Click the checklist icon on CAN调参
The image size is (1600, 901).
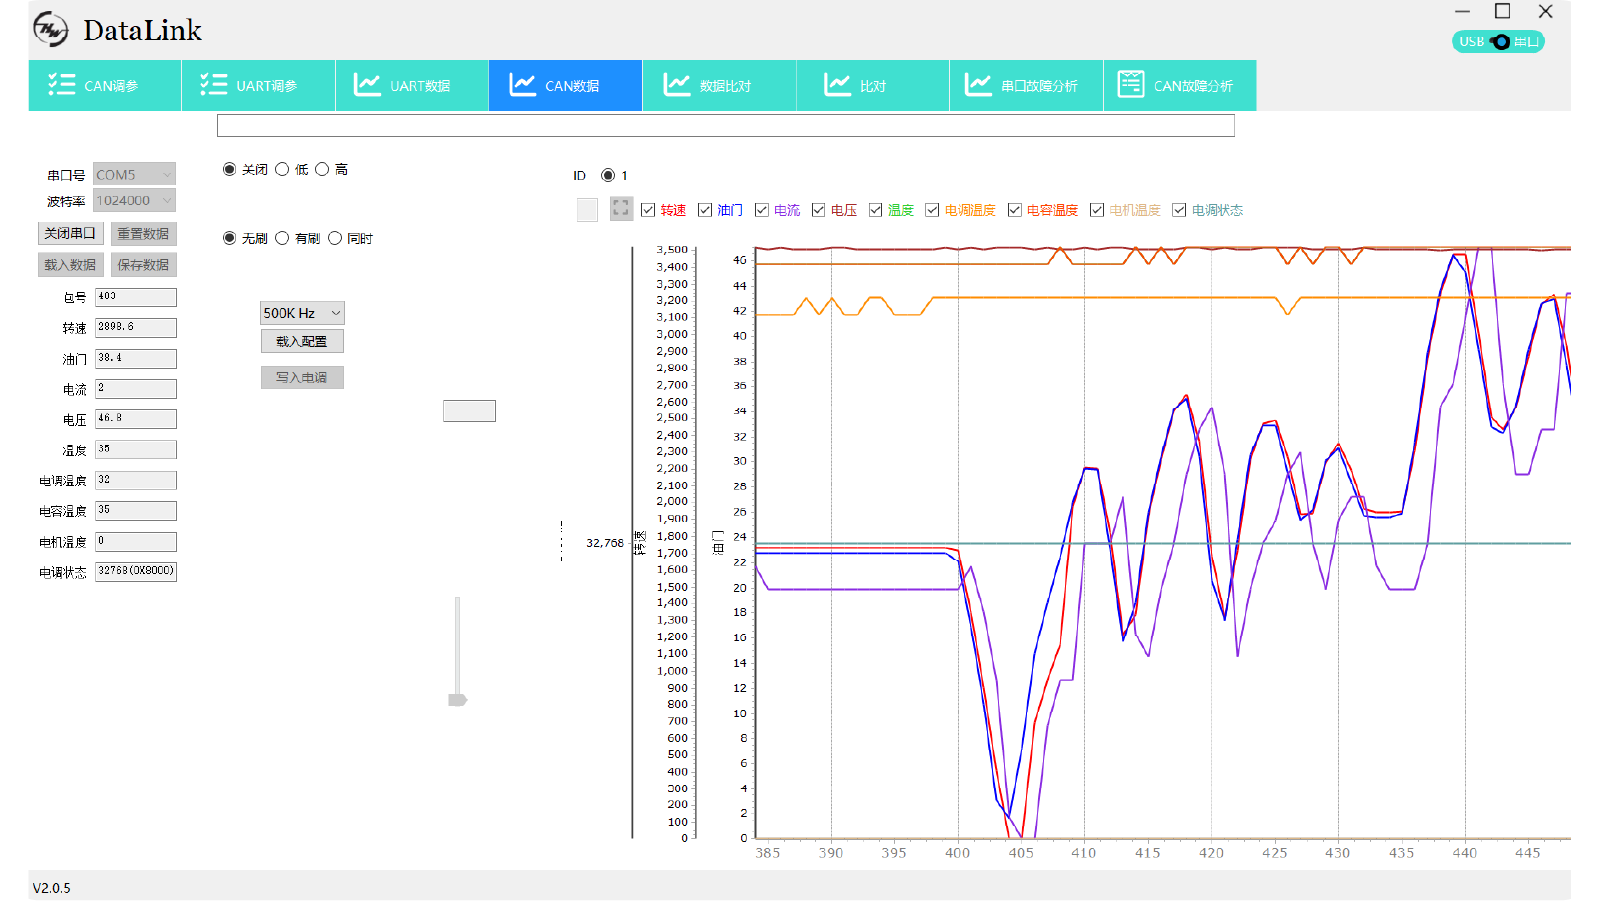click(x=62, y=85)
